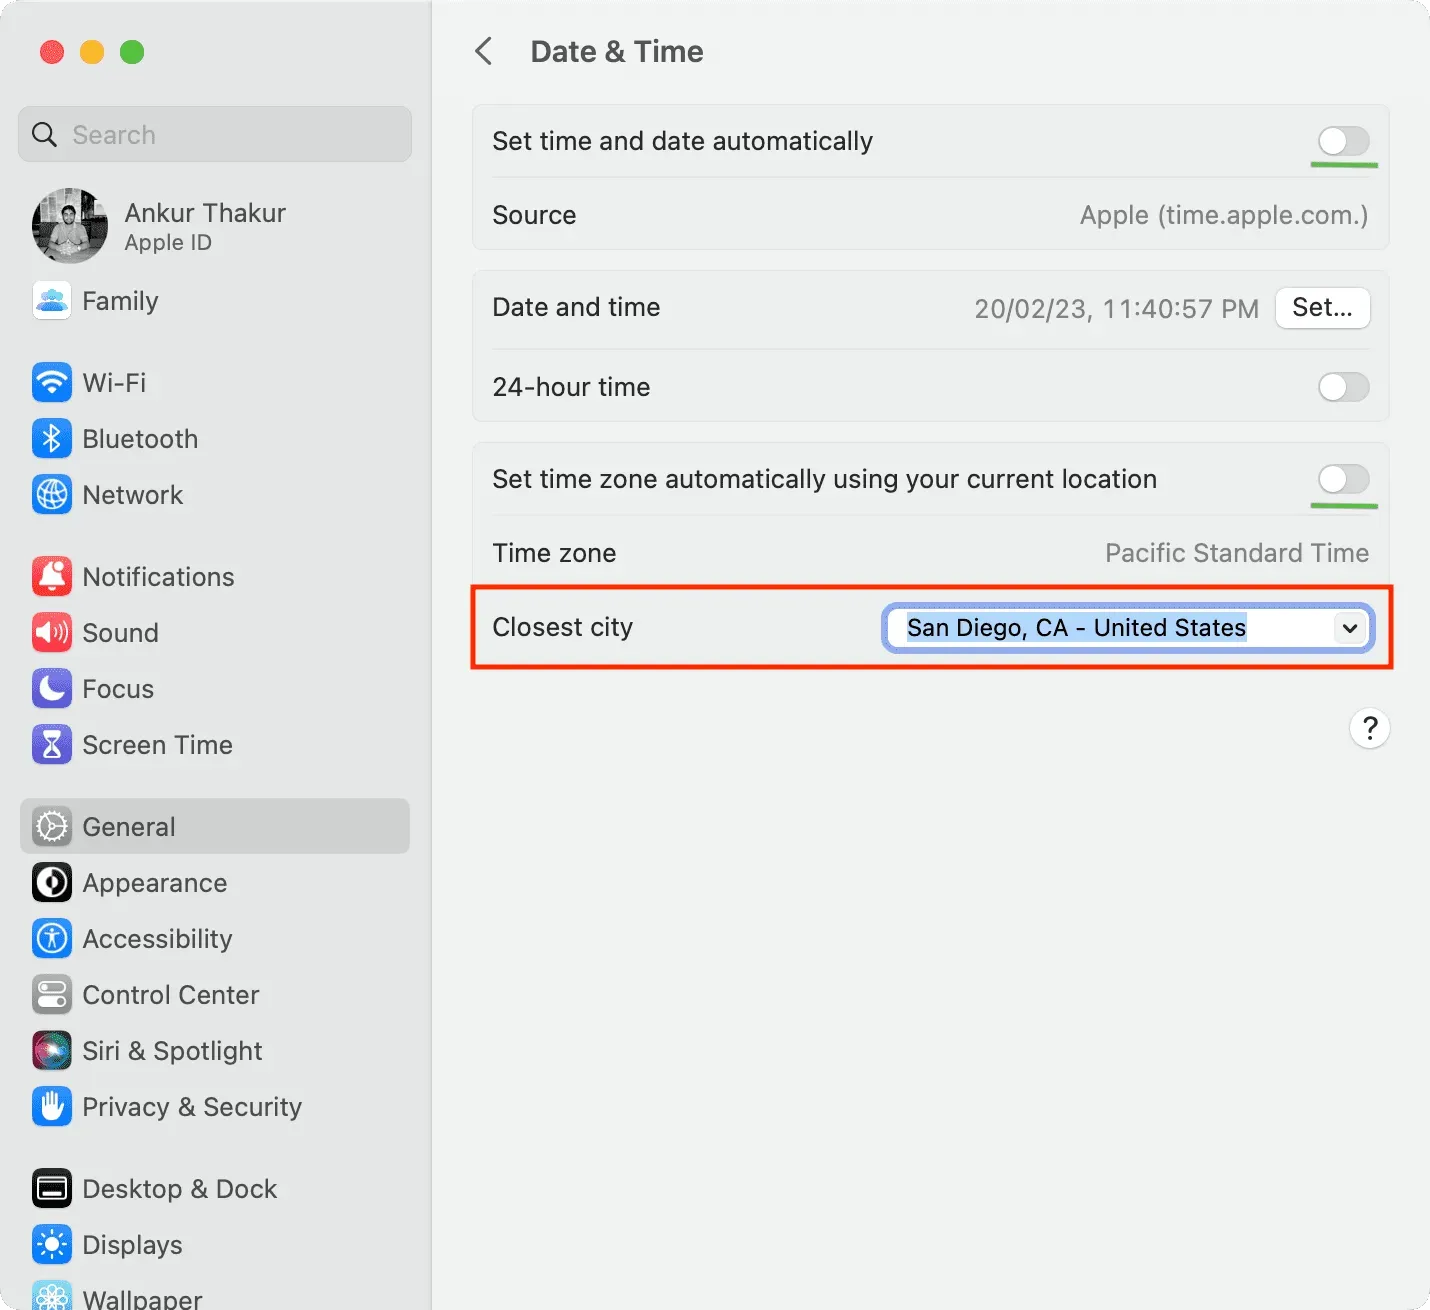1430x1310 pixels.
Task: Click the Search field in sidebar
Action: pyautogui.click(x=215, y=135)
